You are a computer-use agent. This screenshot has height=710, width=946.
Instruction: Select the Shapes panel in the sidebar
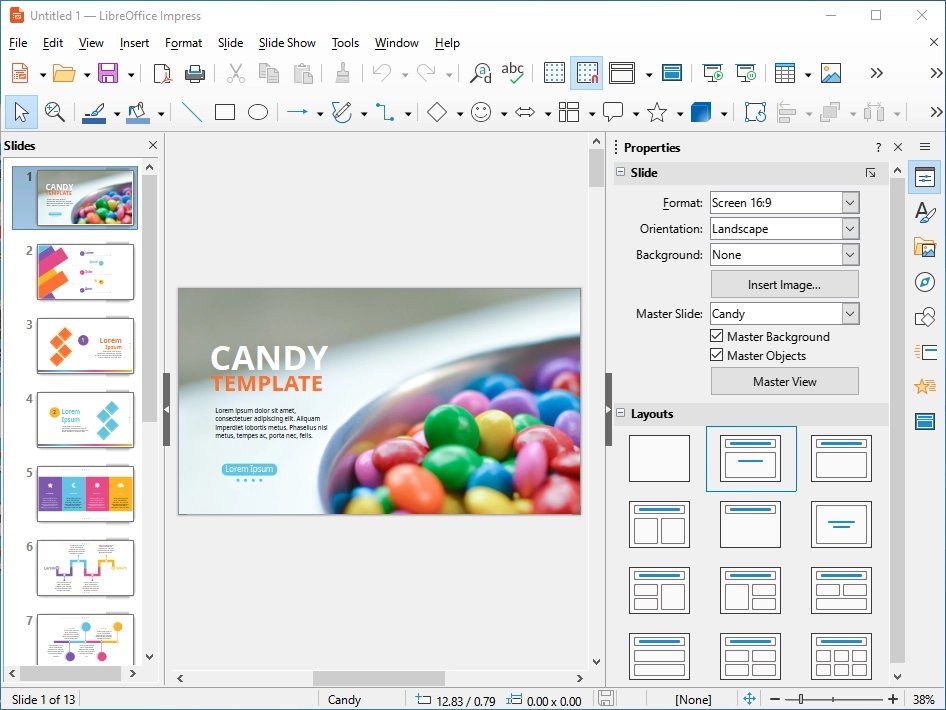924,316
